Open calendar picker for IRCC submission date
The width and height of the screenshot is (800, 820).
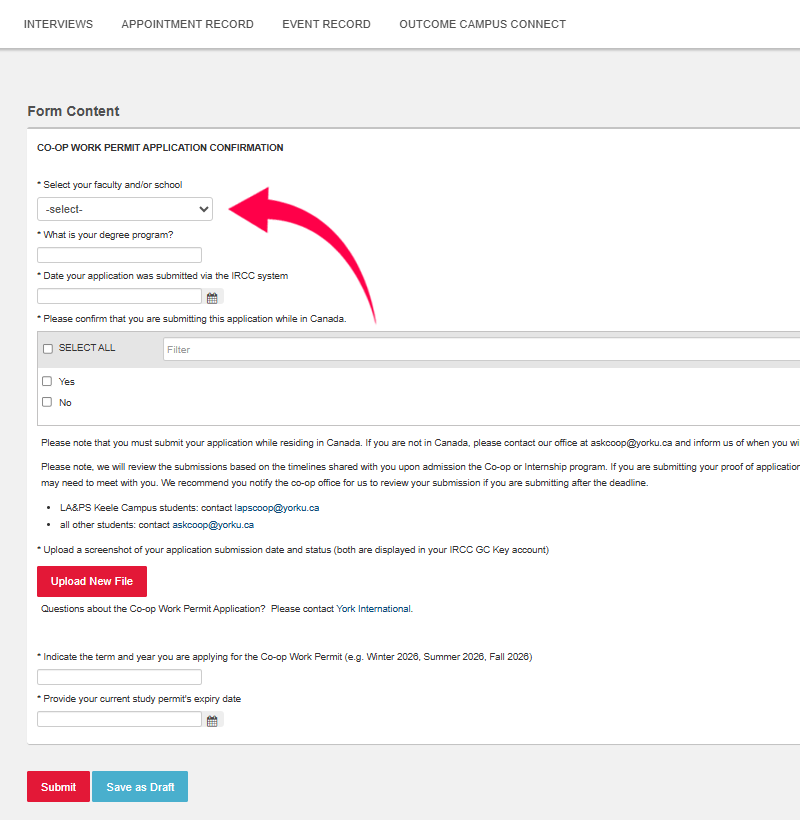click(x=212, y=298)
